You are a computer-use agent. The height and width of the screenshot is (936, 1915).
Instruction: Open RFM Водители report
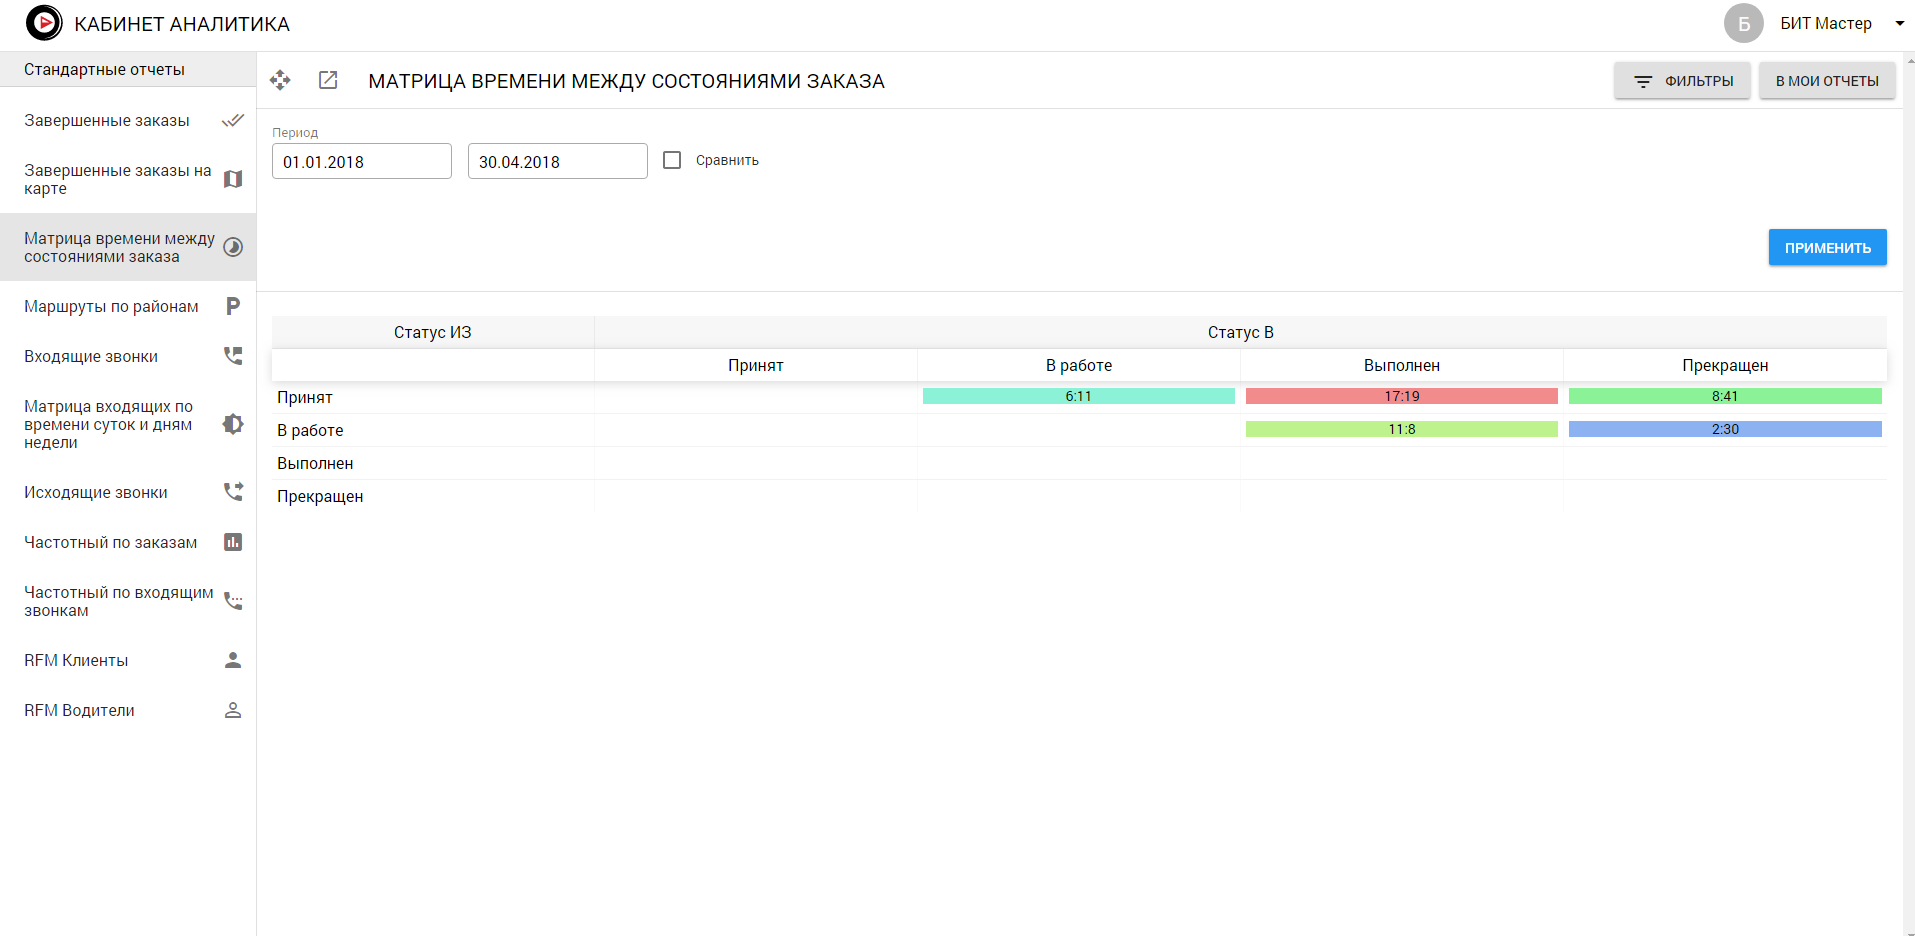[128, 710]
